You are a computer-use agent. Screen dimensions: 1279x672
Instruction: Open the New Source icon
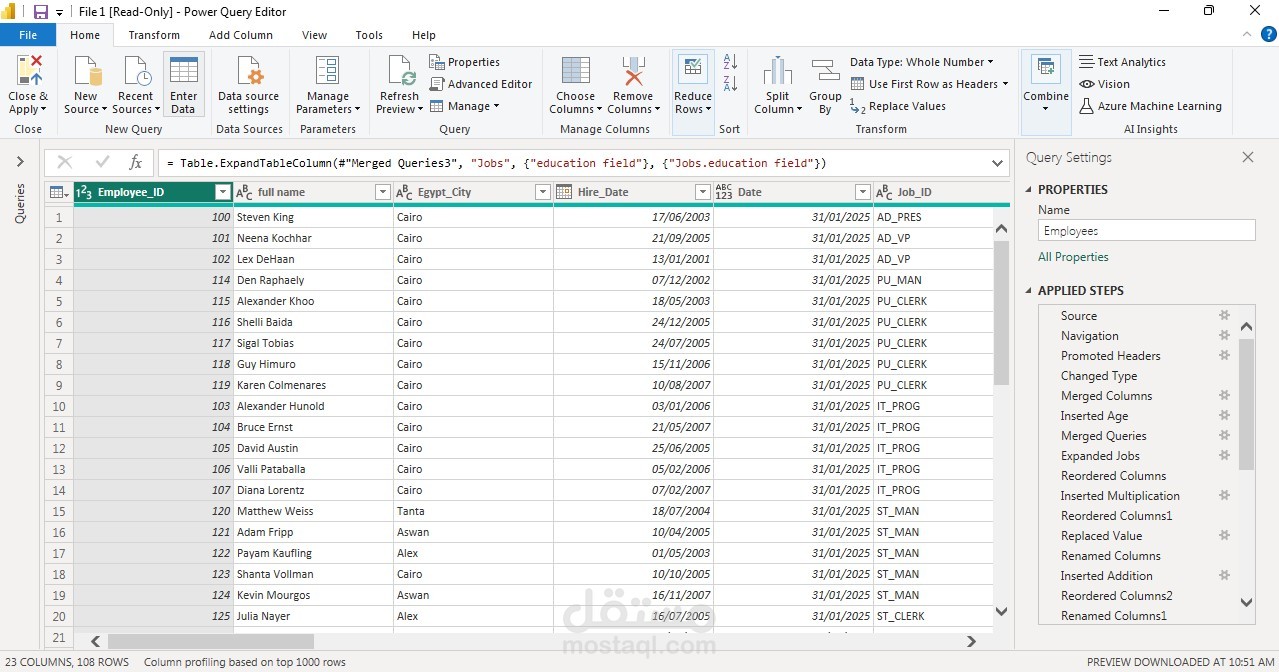86,72
